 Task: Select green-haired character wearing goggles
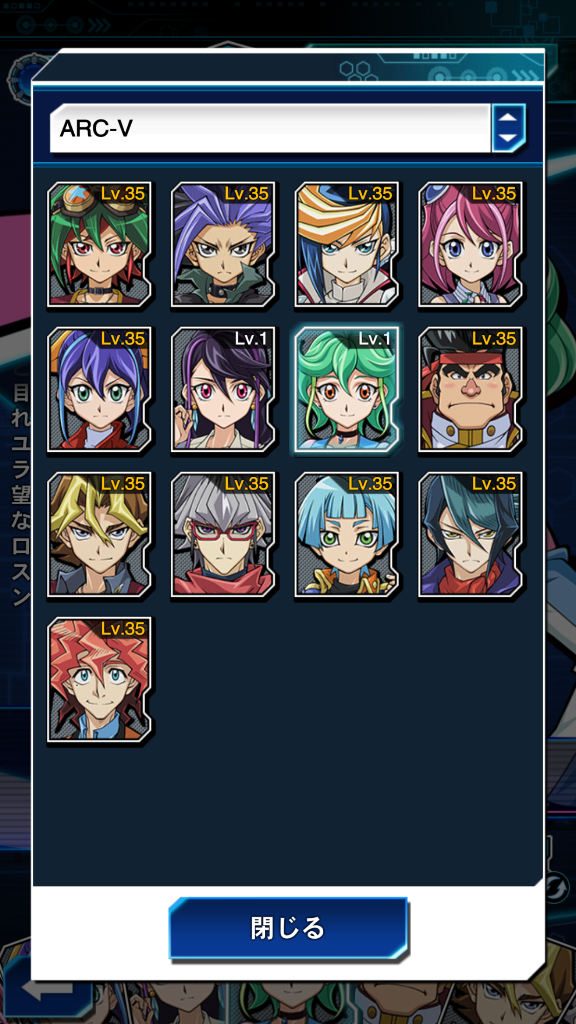click(100, 244)
